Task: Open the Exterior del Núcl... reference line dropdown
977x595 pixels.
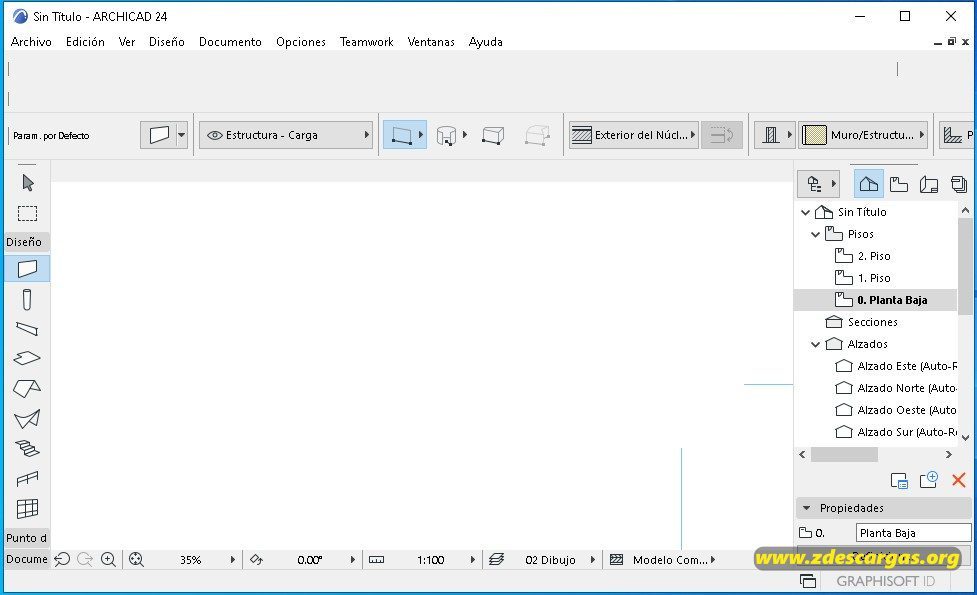Action: coord(633,135)
